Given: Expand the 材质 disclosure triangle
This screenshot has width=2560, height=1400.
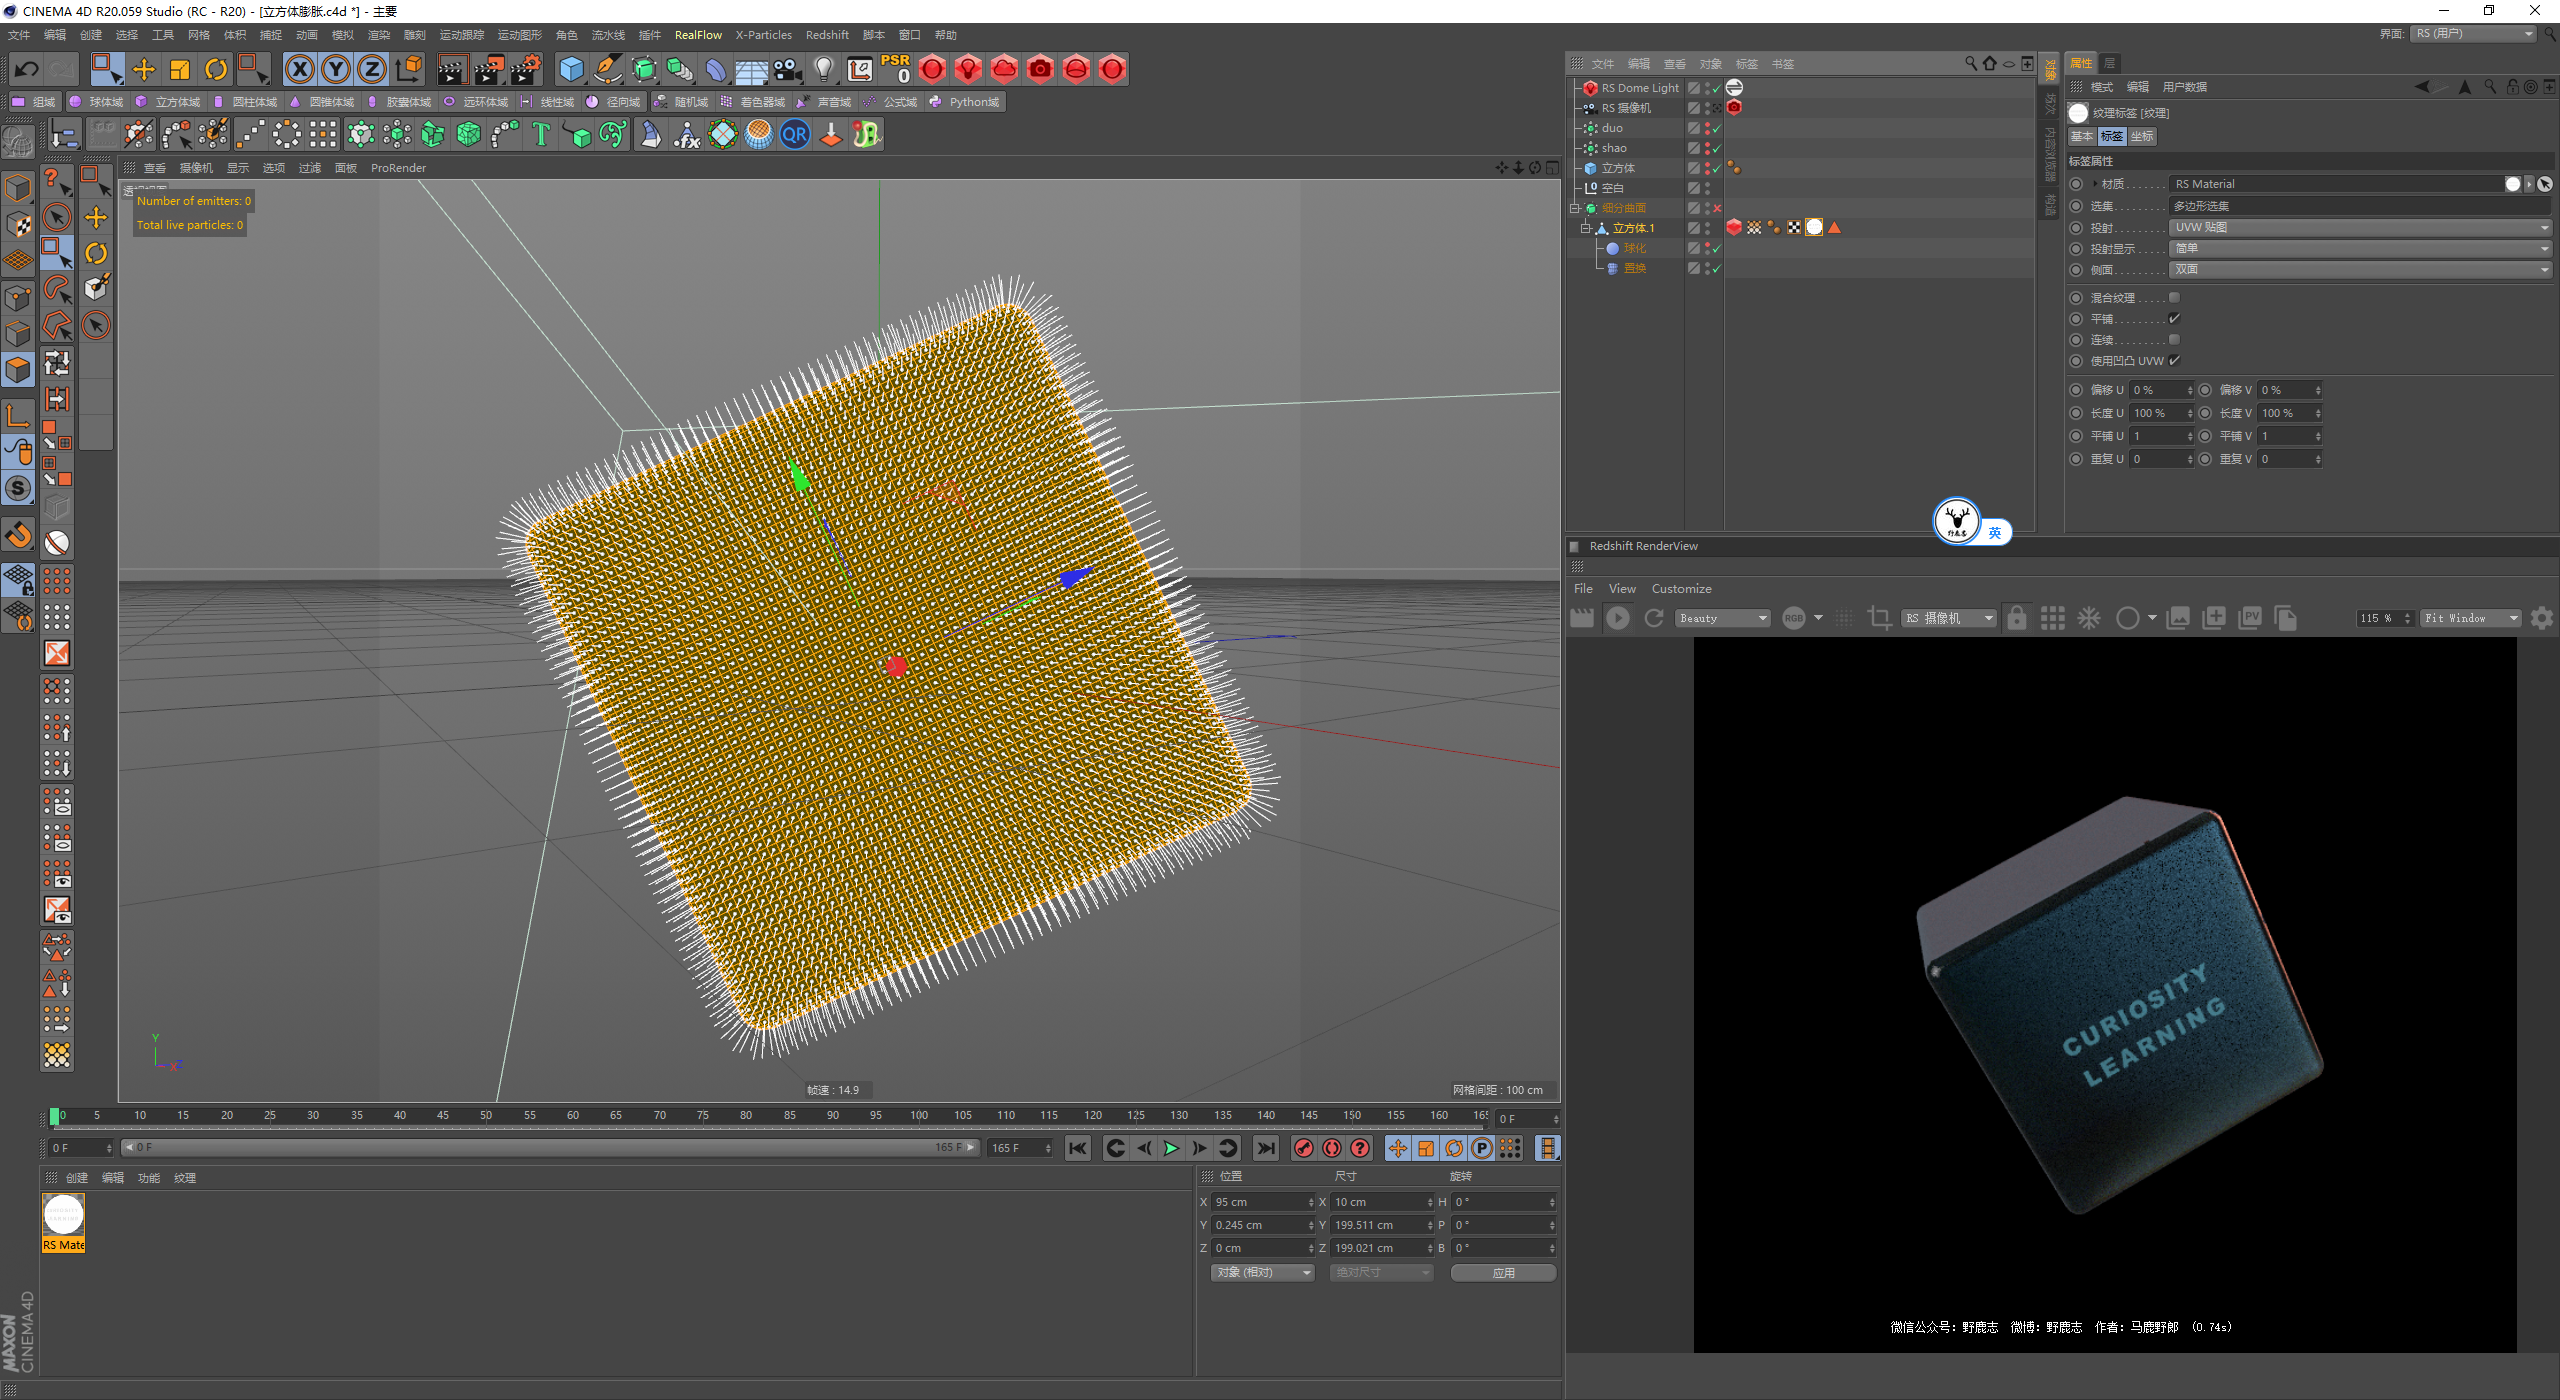Looking at the screenshot, I should (2094, 184).
